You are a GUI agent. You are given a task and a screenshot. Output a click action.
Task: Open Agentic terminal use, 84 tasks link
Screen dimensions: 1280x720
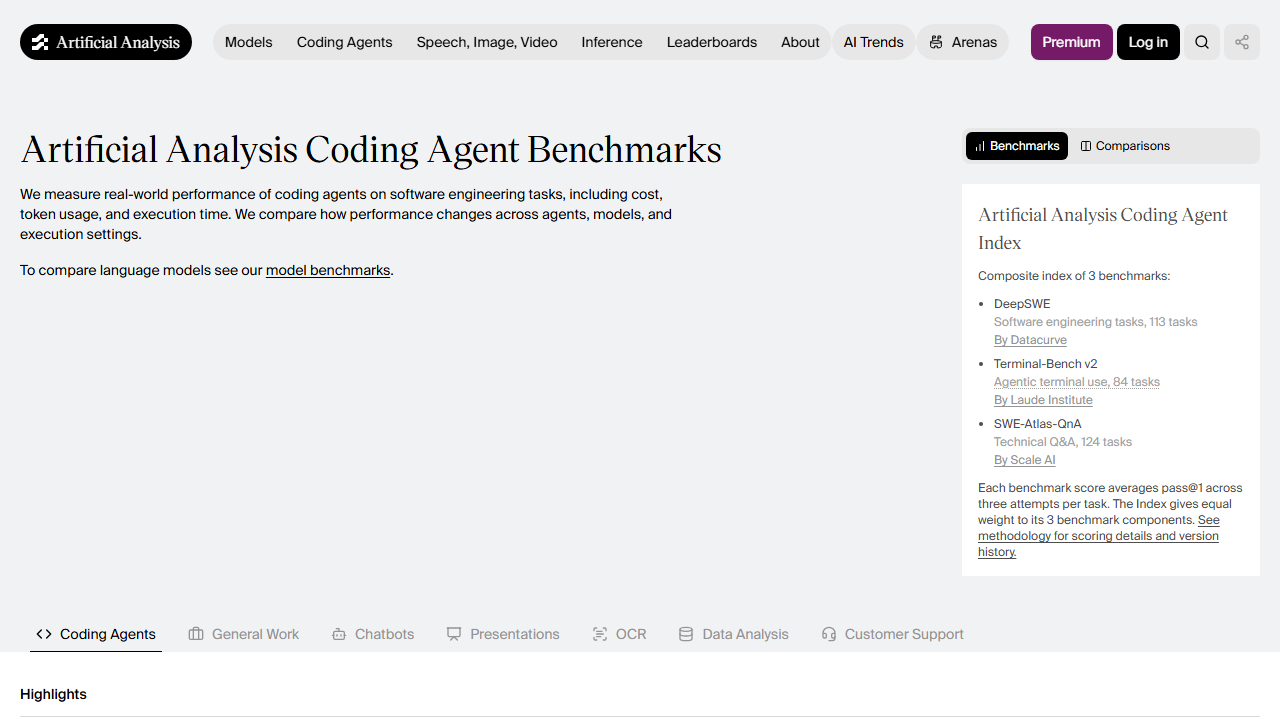click(1077, 382)
